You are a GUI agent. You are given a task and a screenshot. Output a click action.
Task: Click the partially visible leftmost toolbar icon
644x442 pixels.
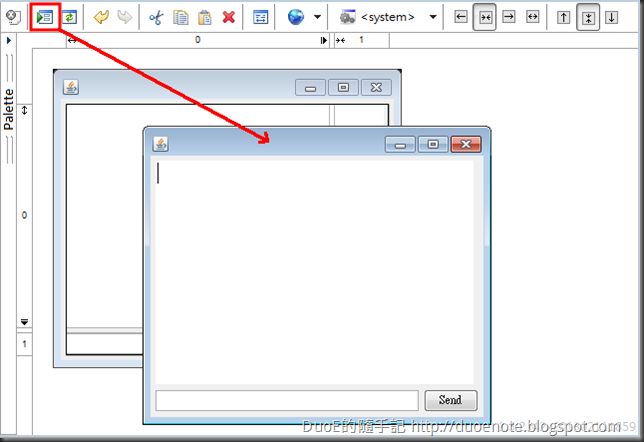point(13,17)
